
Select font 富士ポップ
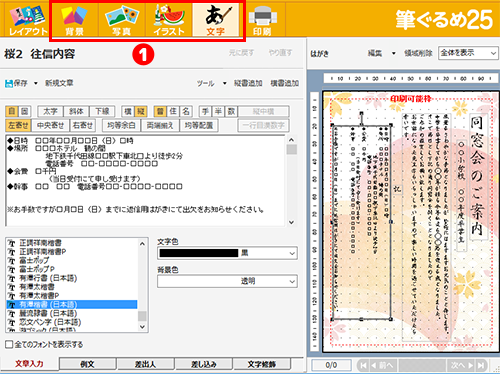coord(34,260)
